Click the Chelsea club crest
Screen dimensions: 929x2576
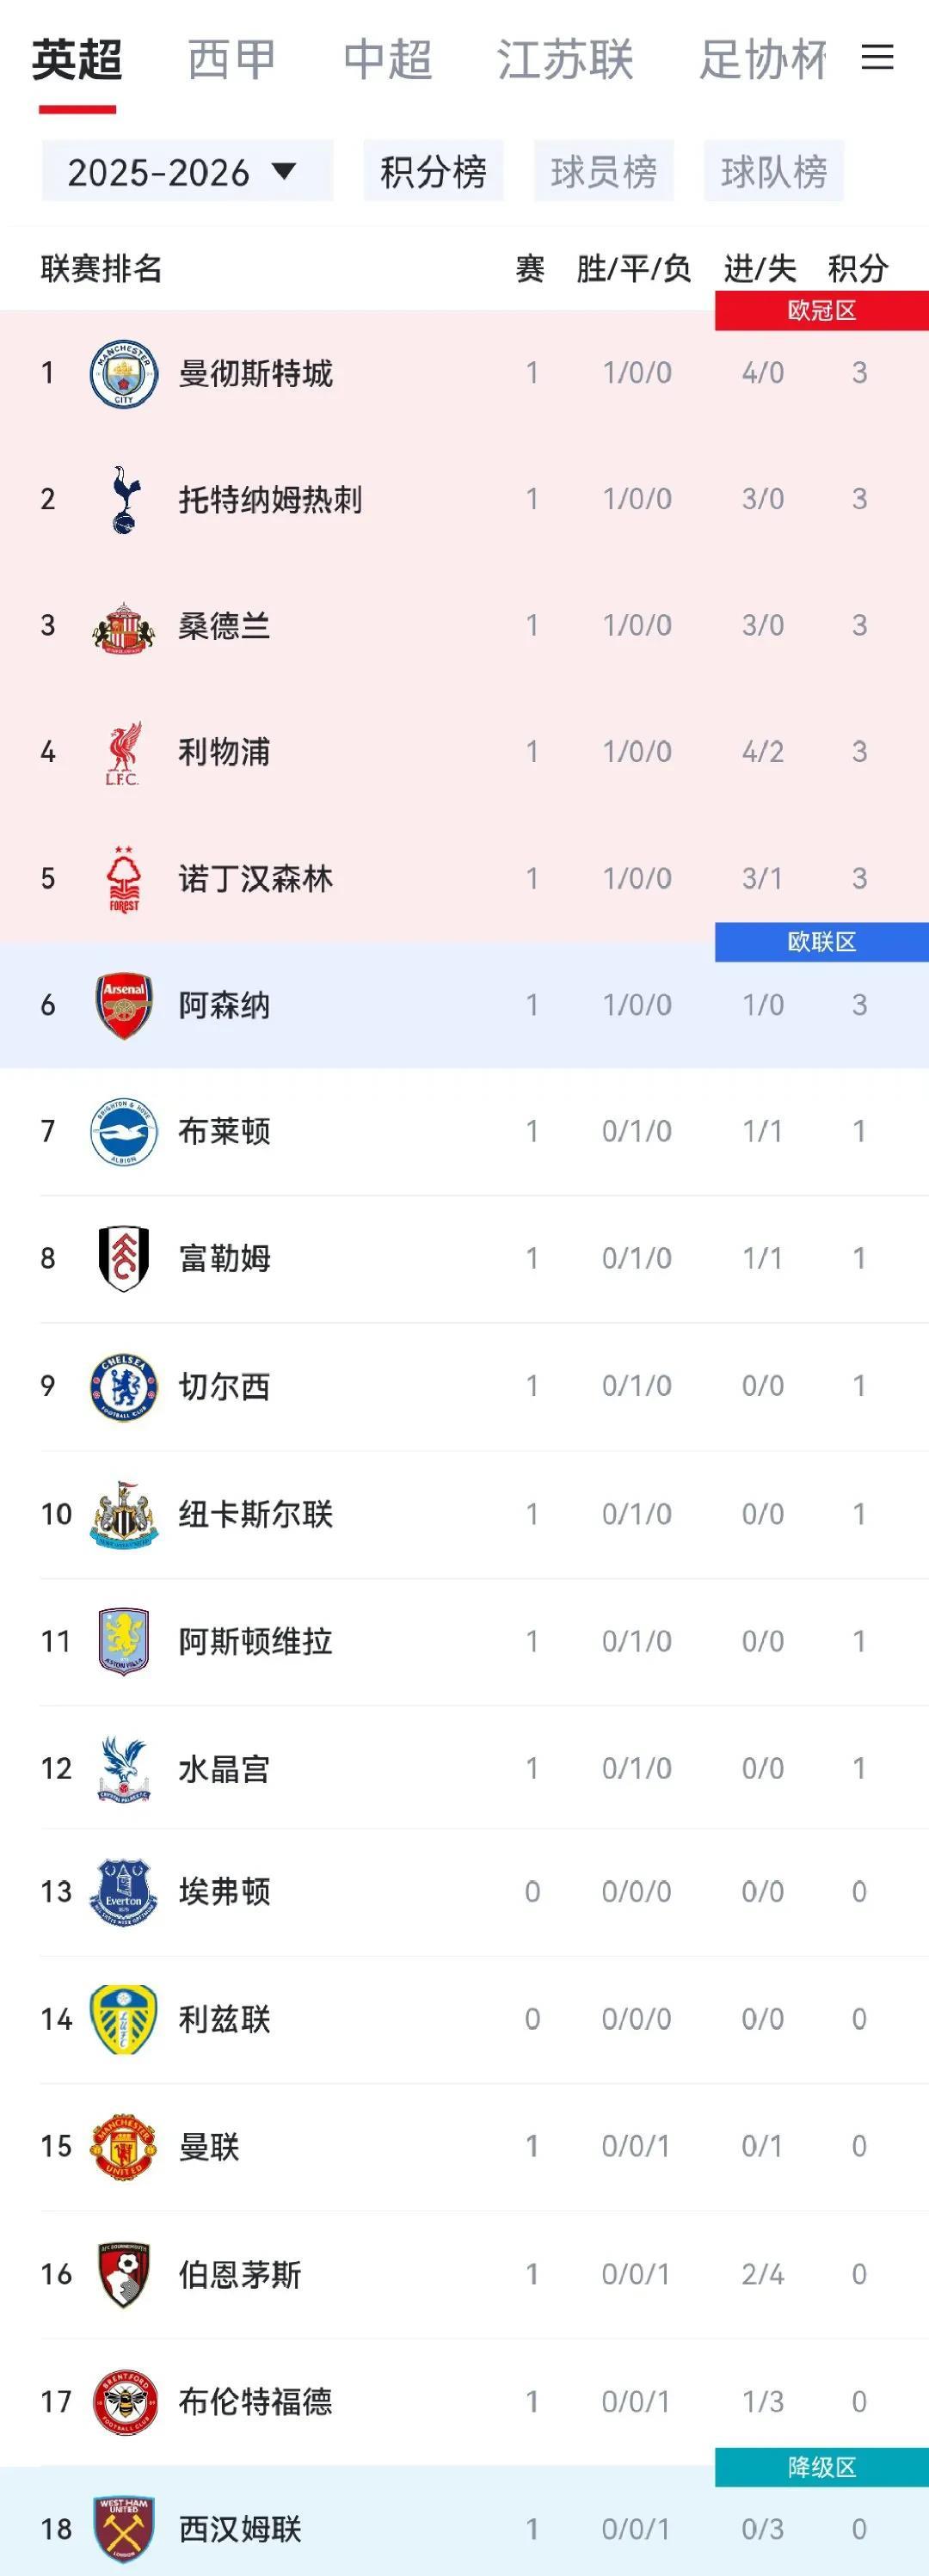(x=123, y=1386)
